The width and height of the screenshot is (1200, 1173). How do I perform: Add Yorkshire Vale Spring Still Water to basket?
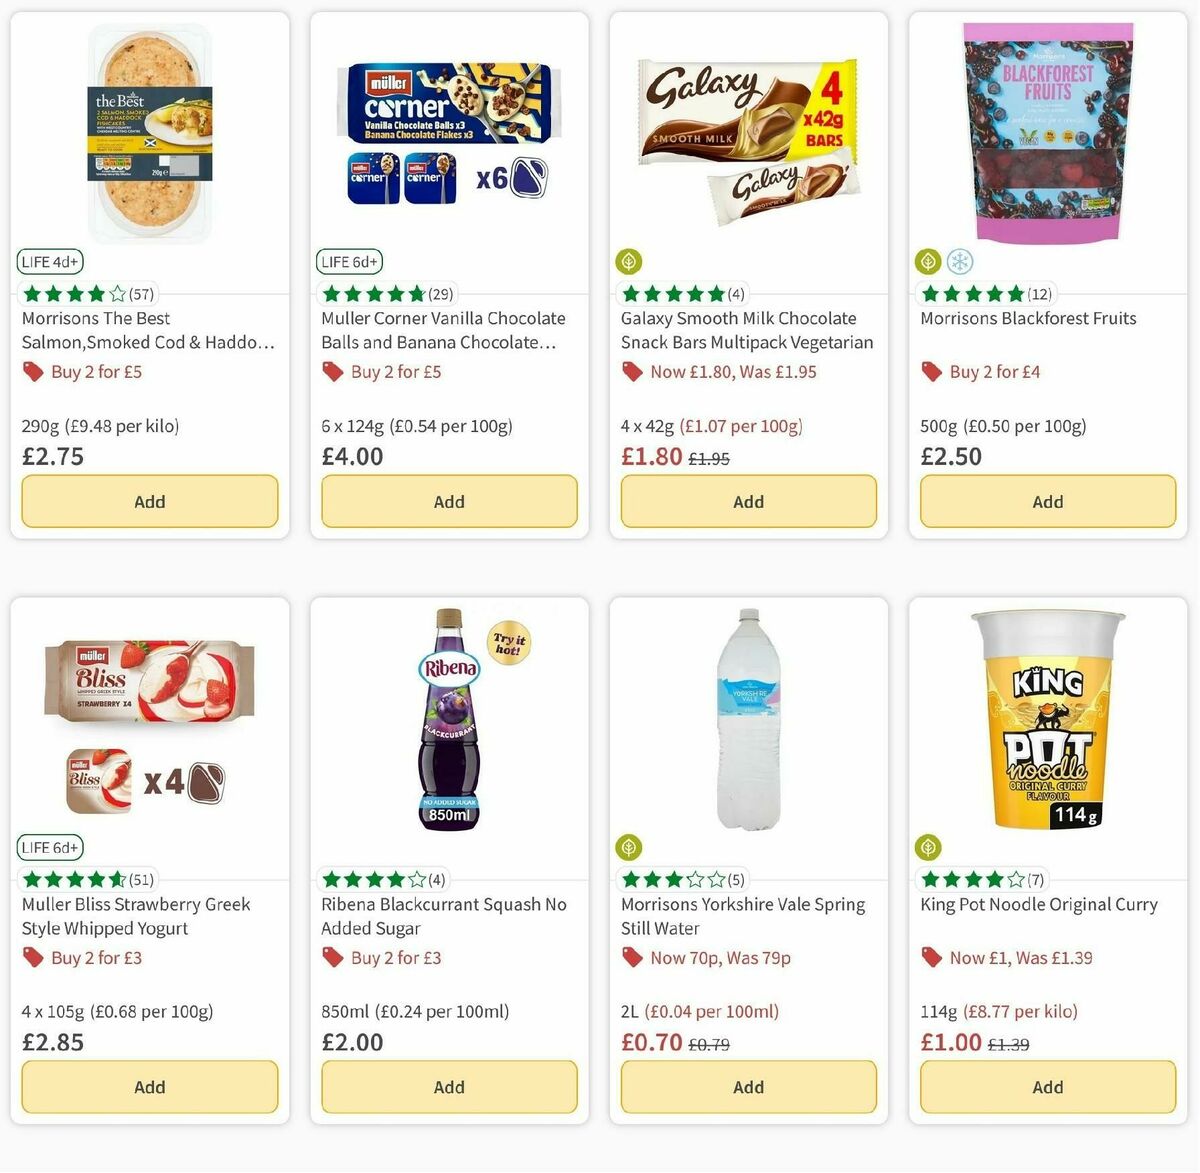[x=748, y=1087]
